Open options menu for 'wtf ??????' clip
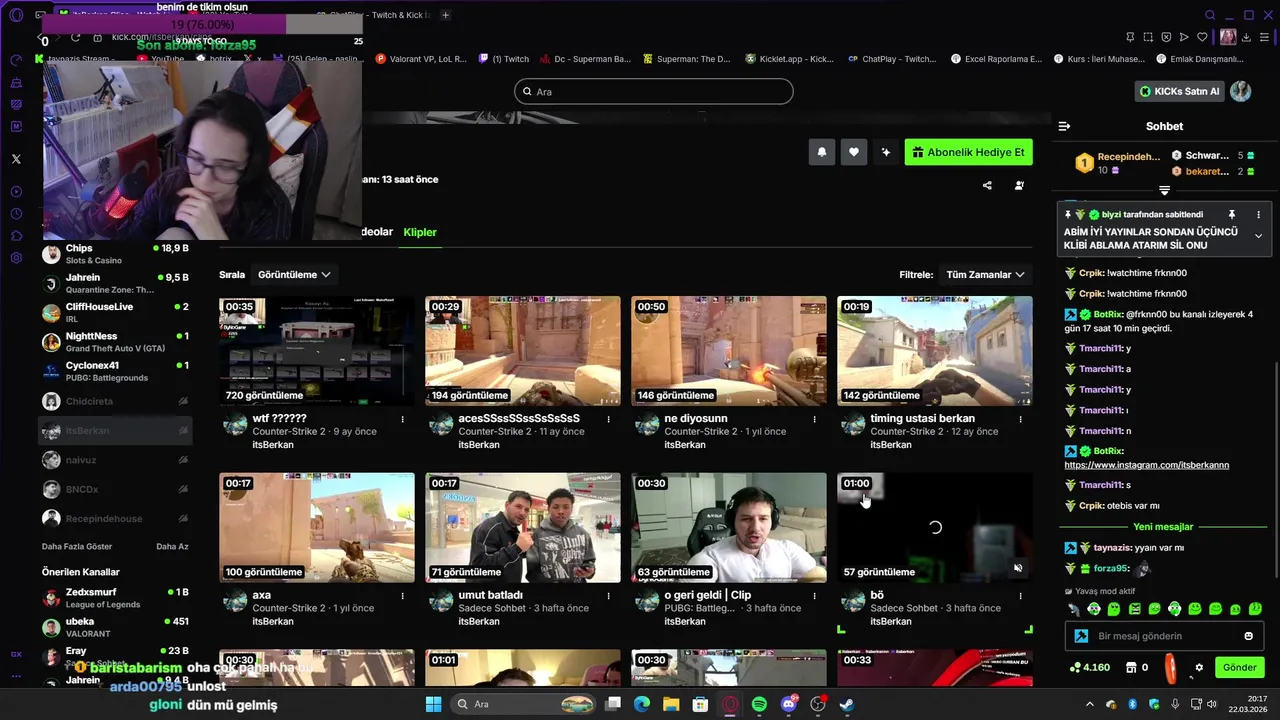The height and width of the screenshot is (720, 1280). coord(403,419)
